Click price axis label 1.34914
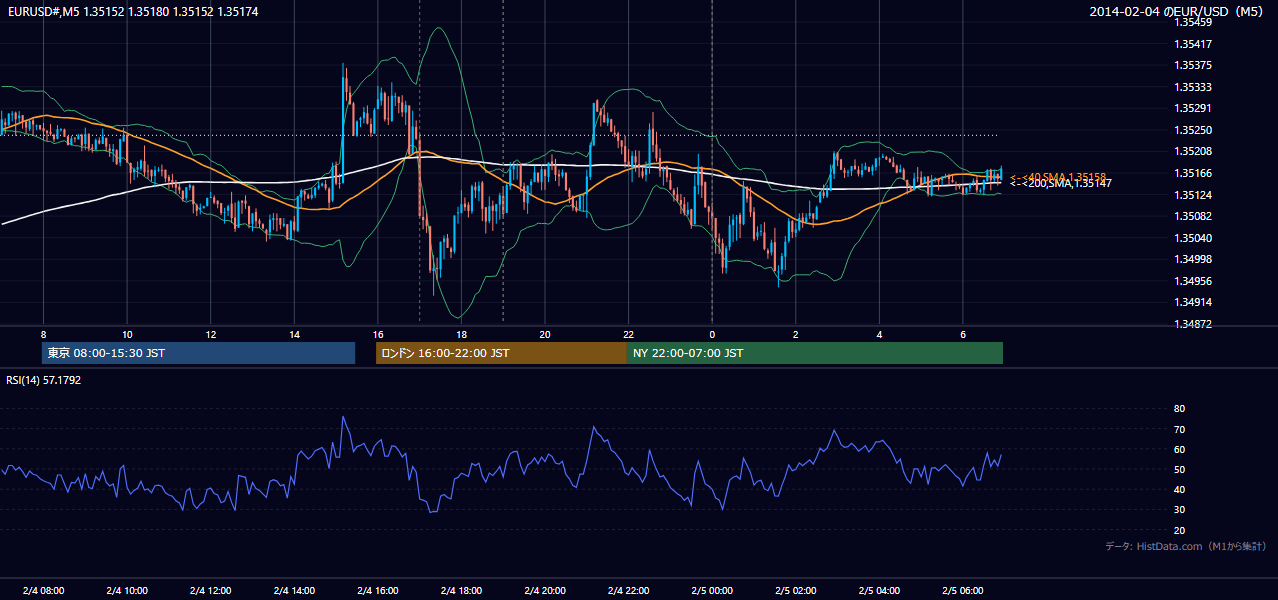Screen dimensions: 1278x600 1194,302
